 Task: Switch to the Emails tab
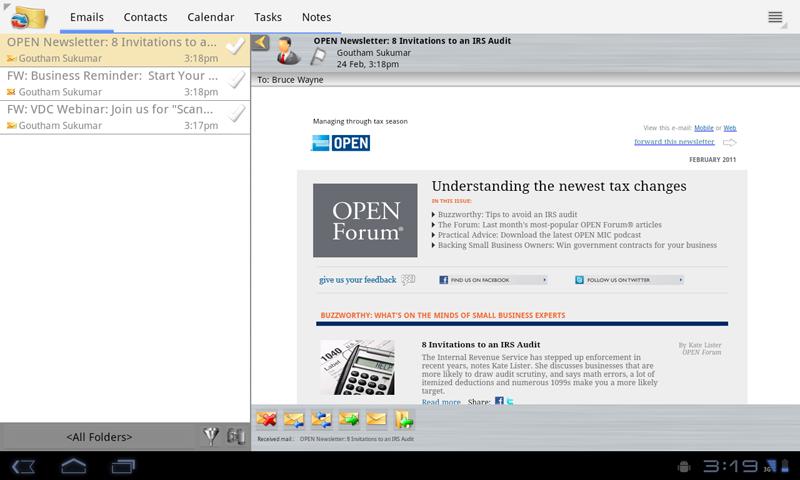[87, 17]
